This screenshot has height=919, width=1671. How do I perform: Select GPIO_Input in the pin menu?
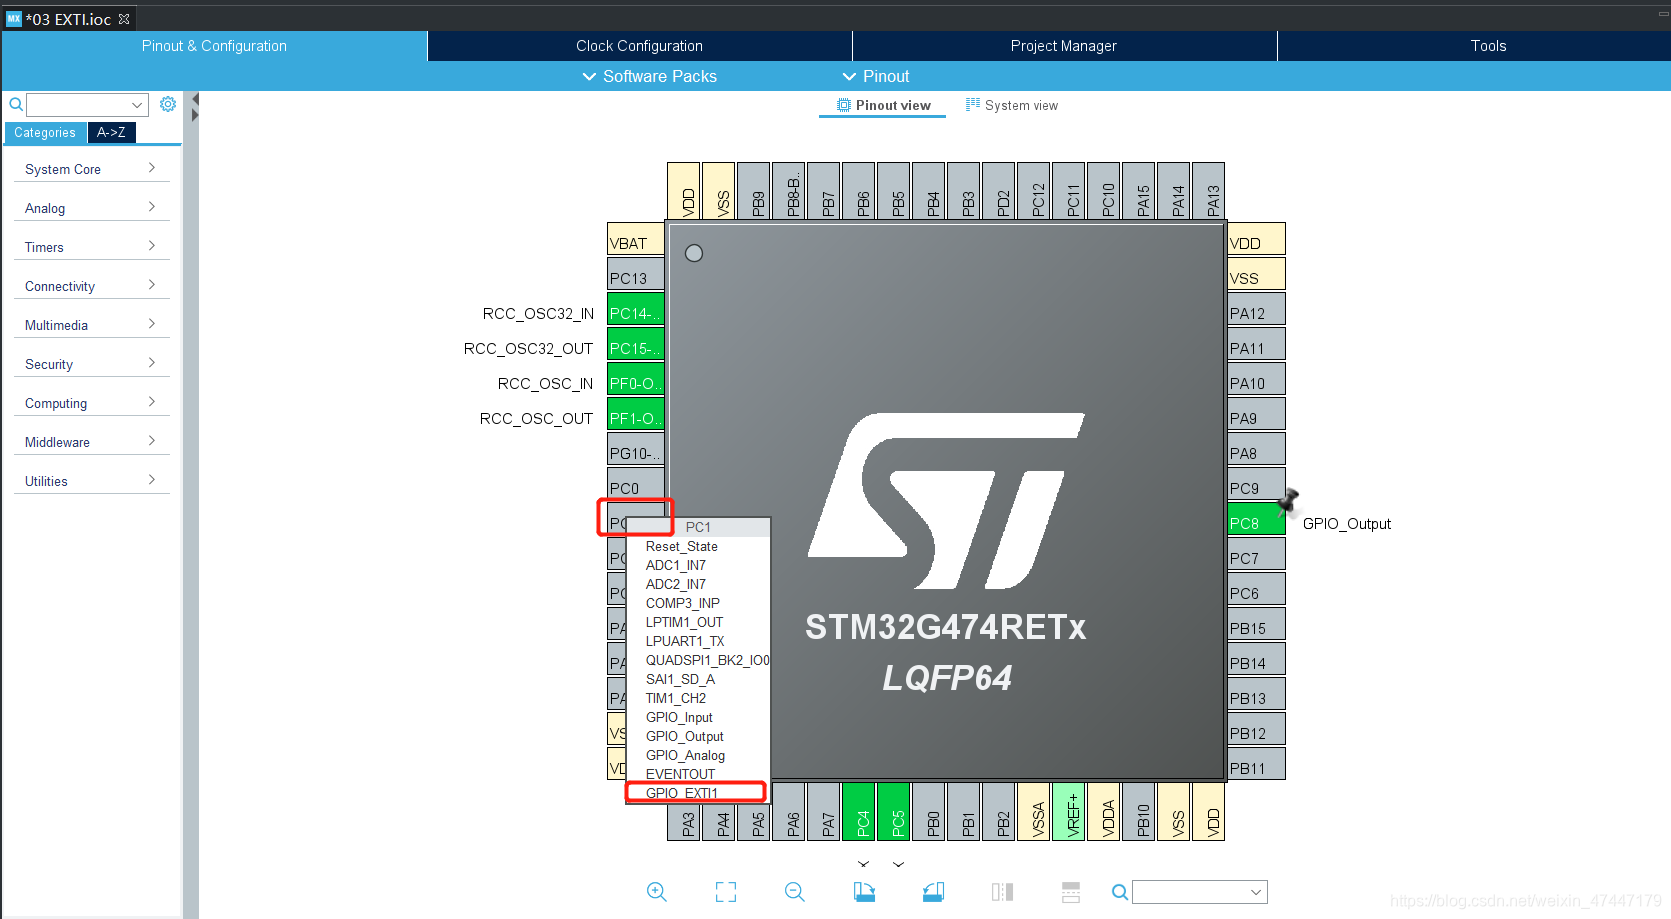[x=698, y=717]
